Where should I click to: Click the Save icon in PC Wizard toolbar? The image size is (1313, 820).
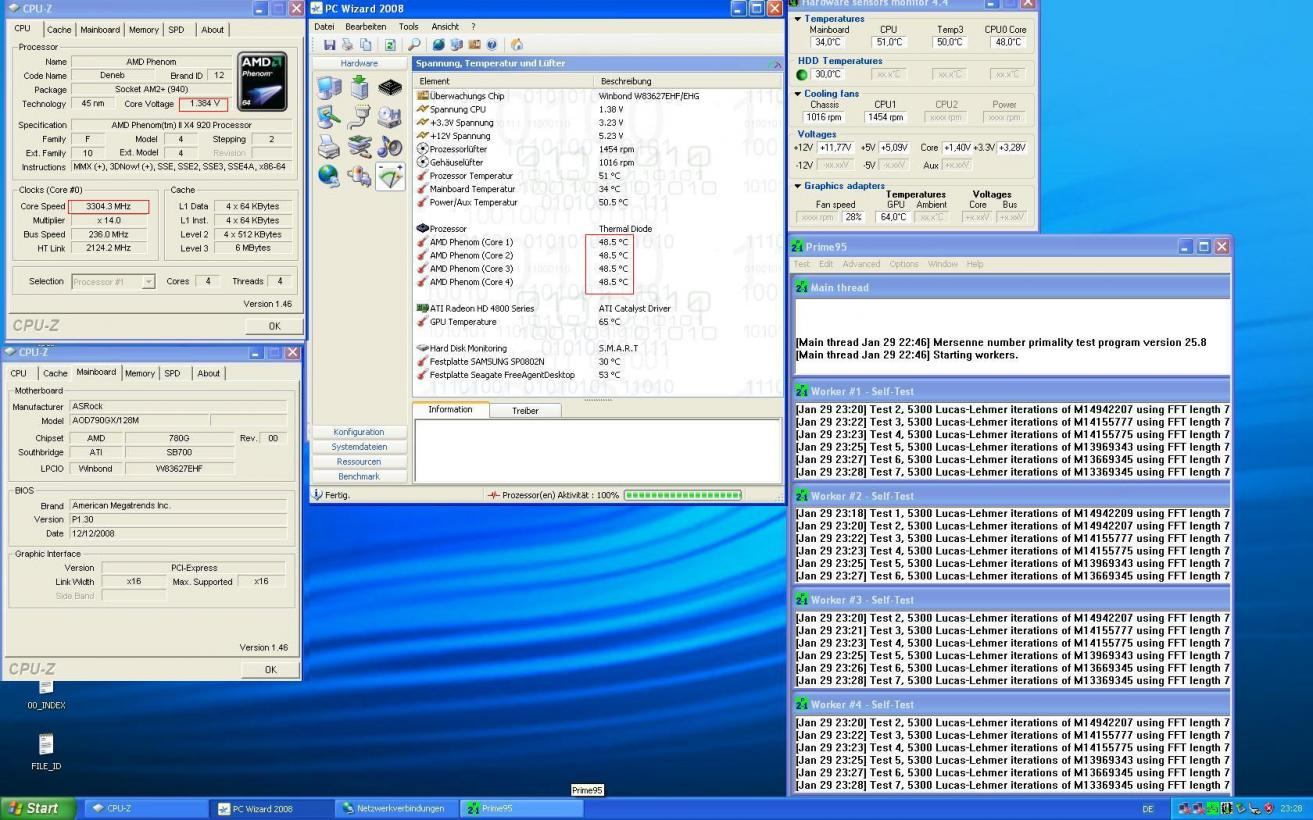(x=330, y=44)
